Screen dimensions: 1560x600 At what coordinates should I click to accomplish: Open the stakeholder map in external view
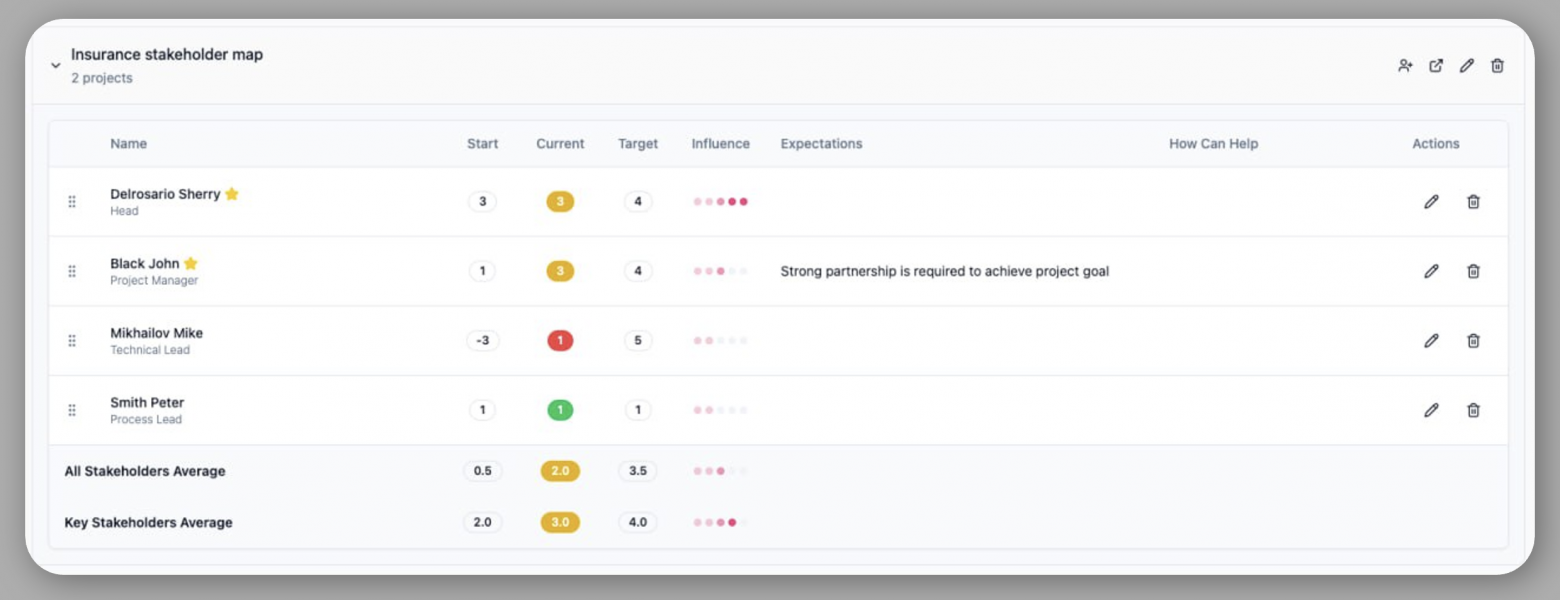click(x=1436, y=66)
